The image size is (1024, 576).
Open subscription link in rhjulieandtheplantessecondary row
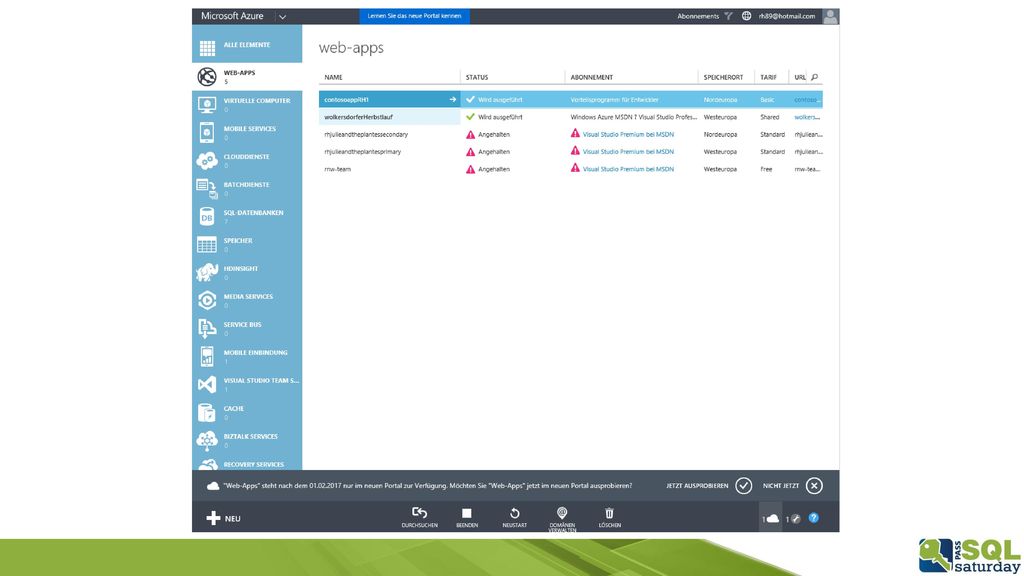point(628,135)
